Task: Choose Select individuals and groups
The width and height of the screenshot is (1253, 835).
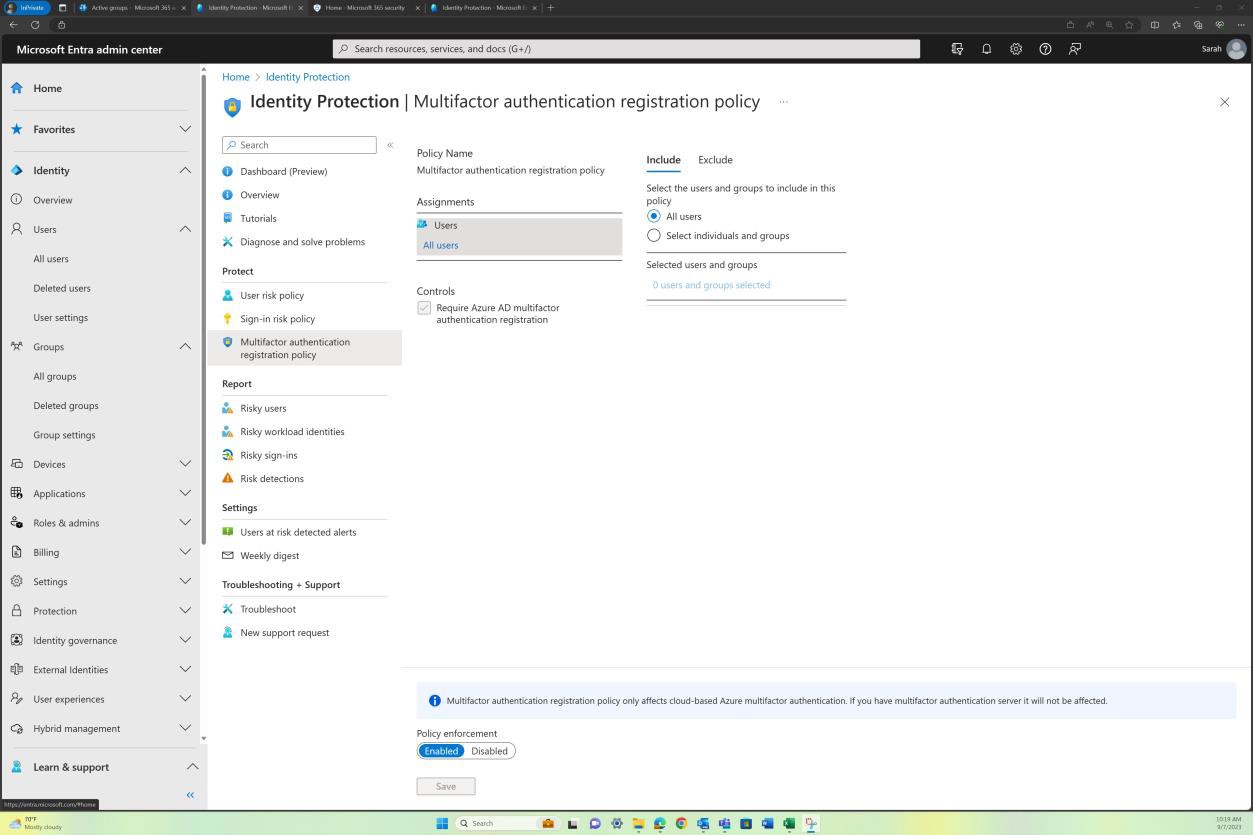Action: point(654,235)
